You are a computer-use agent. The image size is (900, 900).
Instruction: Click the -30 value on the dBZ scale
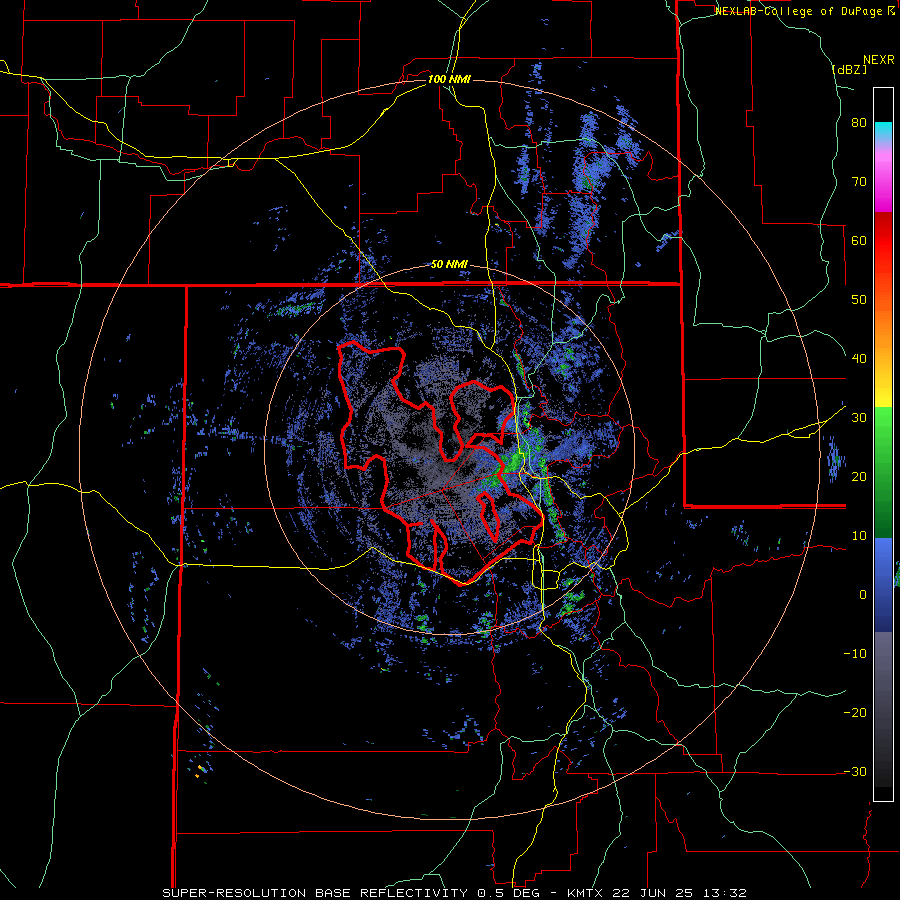(855, 772)
